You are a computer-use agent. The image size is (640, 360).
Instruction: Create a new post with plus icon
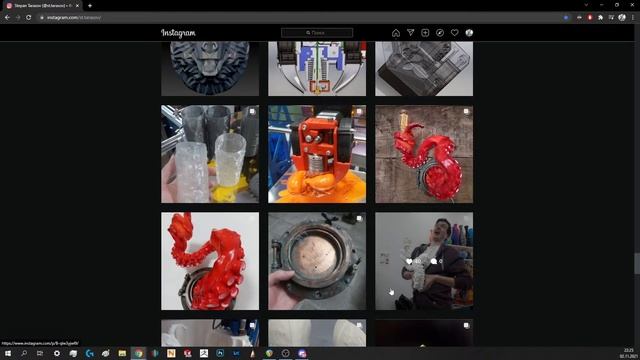click(x=425, y=33)
